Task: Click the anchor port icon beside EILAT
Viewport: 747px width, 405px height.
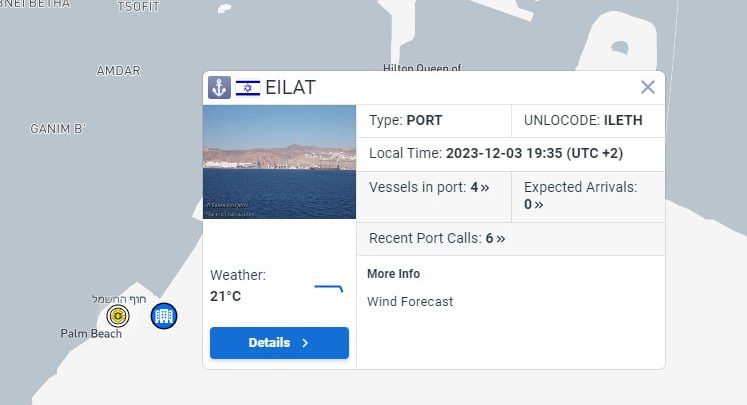Action: pyautogui.click(x=219, y=87)
